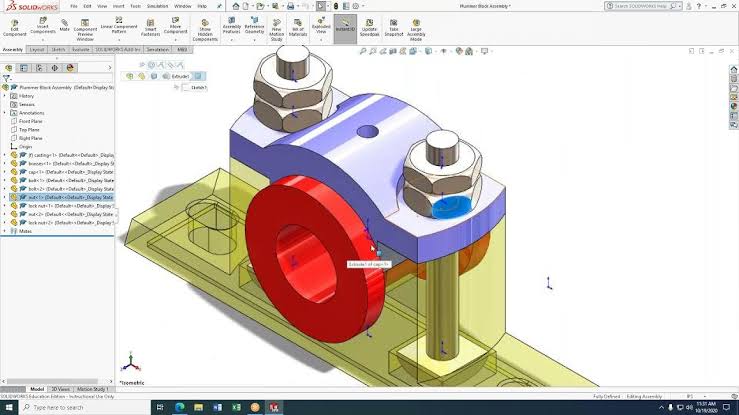Click the Smart Fasteners icon
The height and width of the screenshot is (415, 739).
tap(151, 25)
